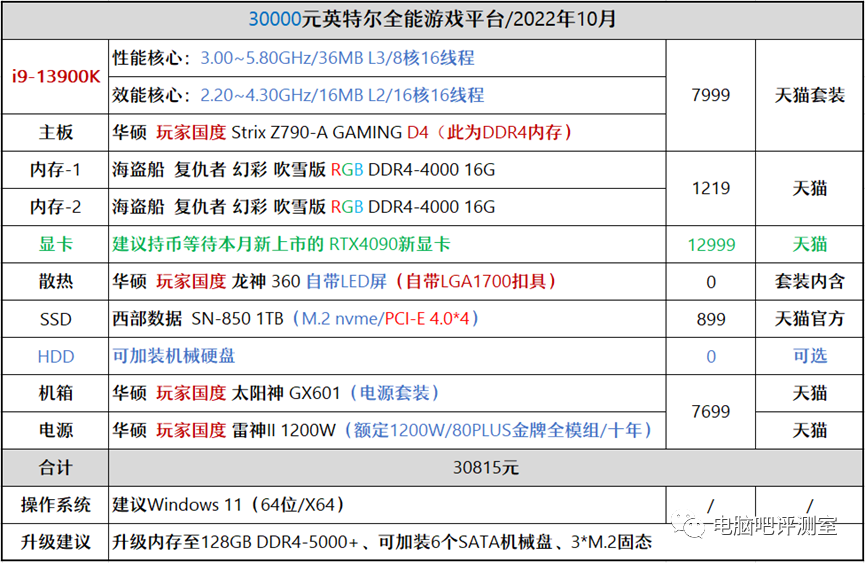Select the 电源 label cell
Screen dimensions: 865x563
pyautogui.click(x=55, y=431)
